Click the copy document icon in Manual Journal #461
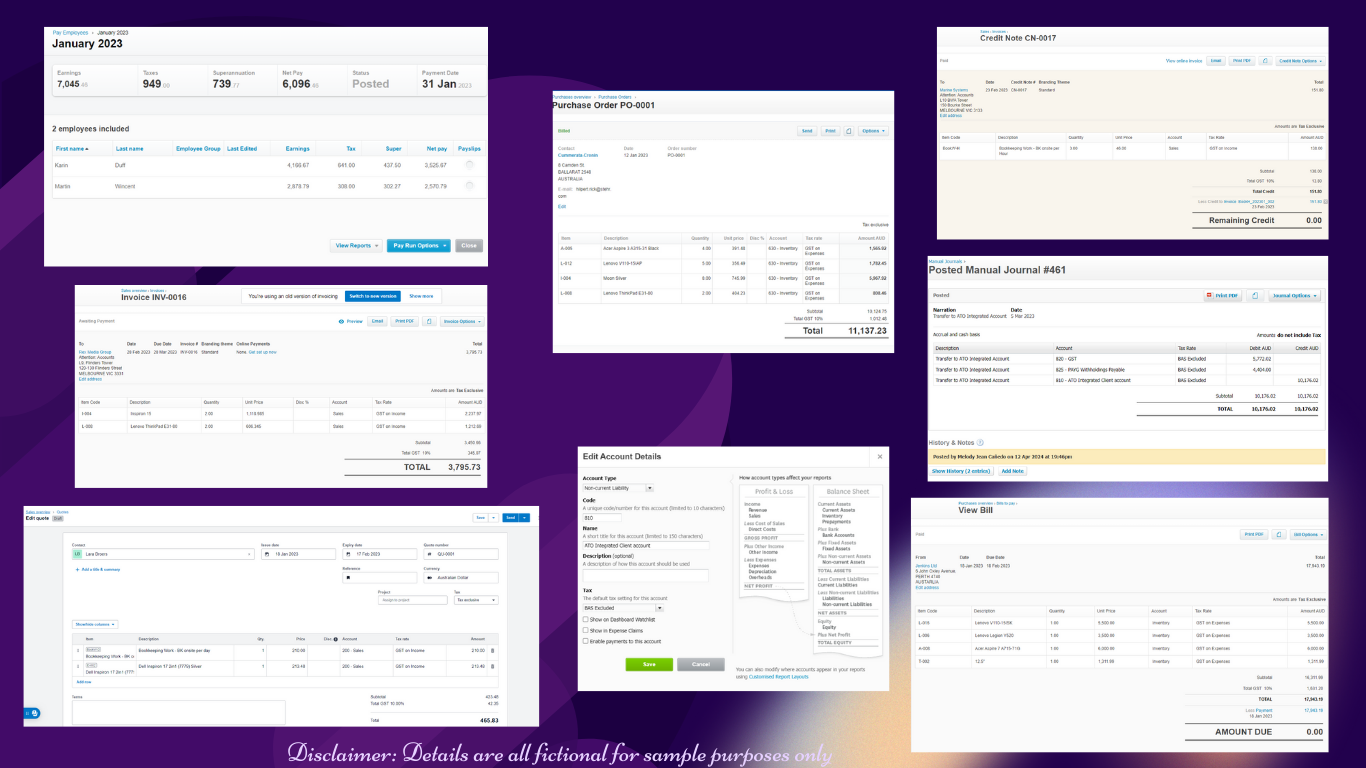The image size is (1366, 768). (x=1254, y=296)
